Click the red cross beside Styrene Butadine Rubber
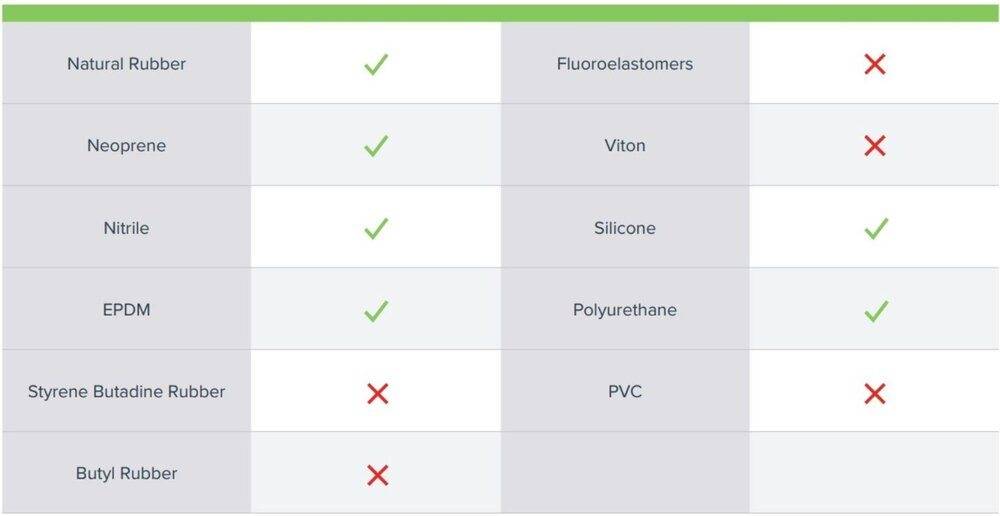The height and width of the screenshot is (516, 1000). 377,393
